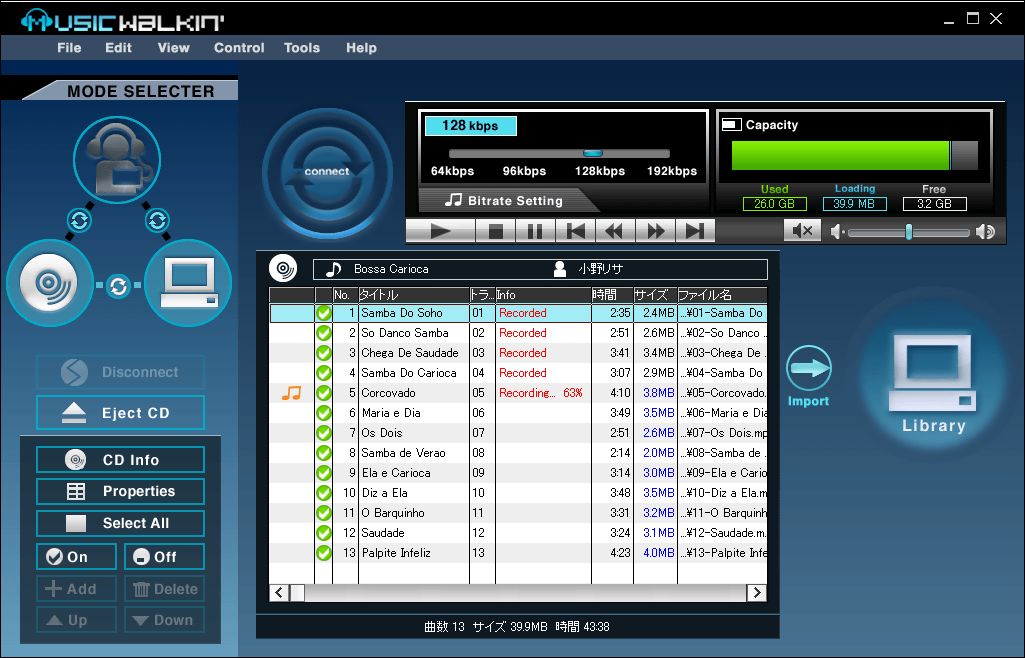Skip to the previous track

pos(575,231)
